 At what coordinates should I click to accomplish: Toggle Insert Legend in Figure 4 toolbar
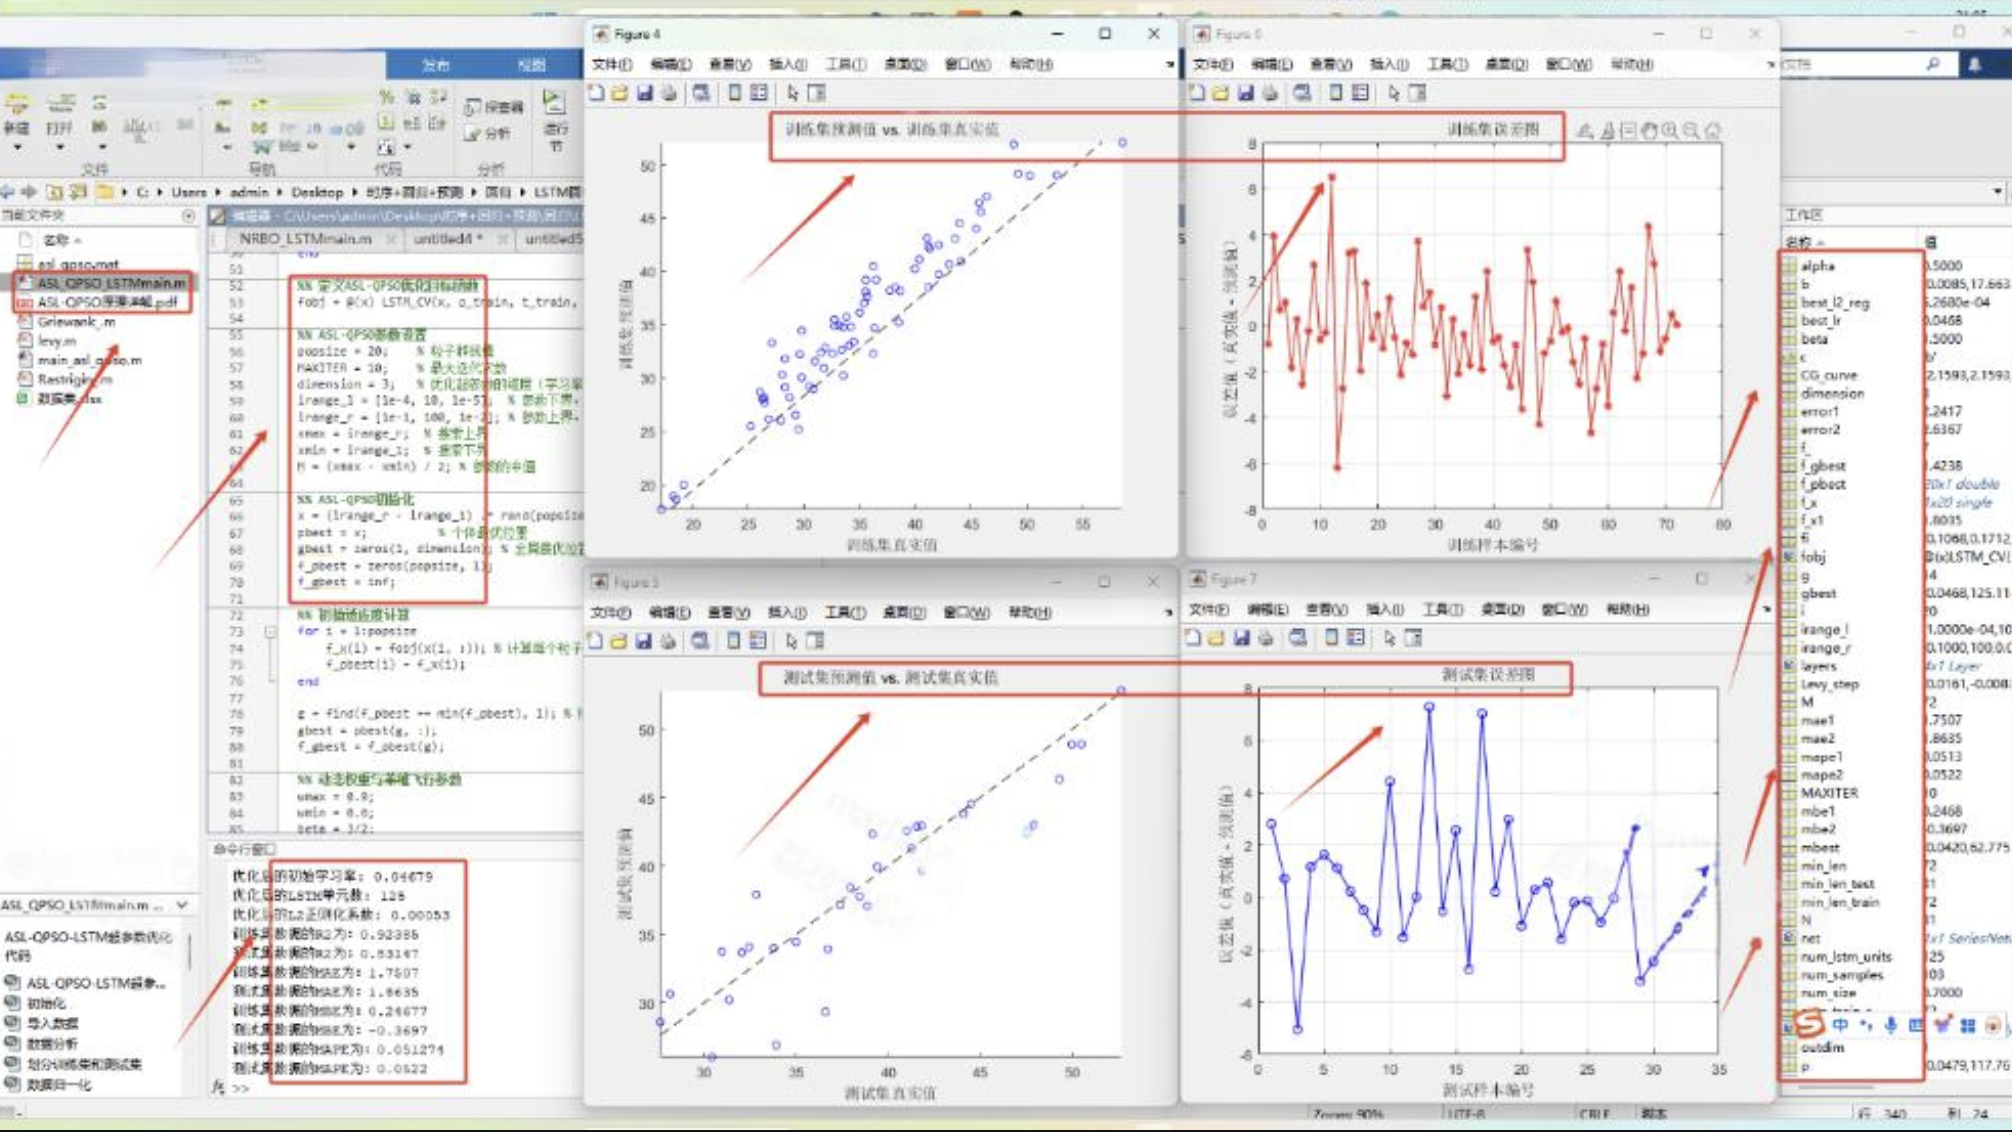point(759,93)
